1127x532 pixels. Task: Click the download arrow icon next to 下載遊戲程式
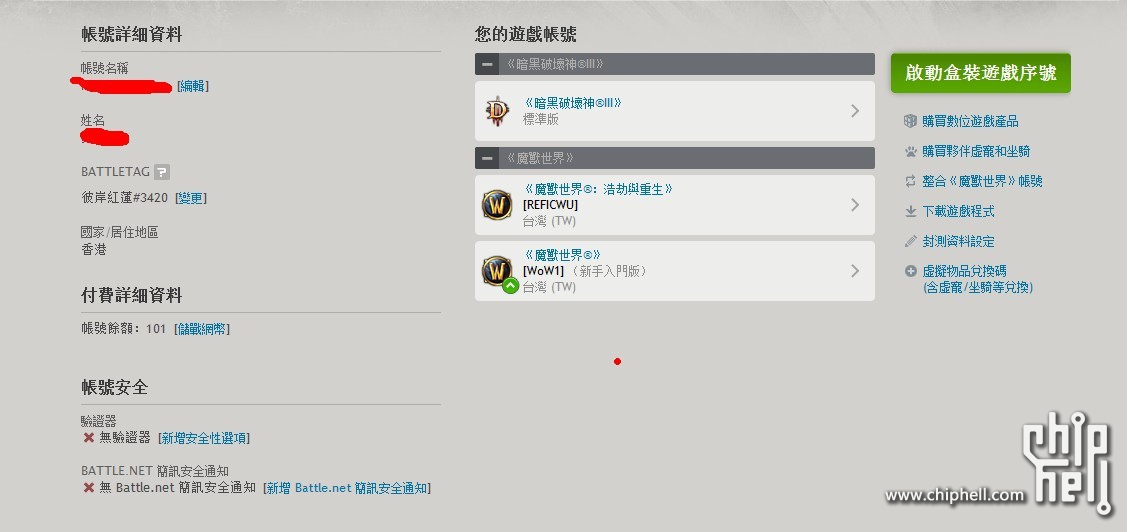coord(911,211)
